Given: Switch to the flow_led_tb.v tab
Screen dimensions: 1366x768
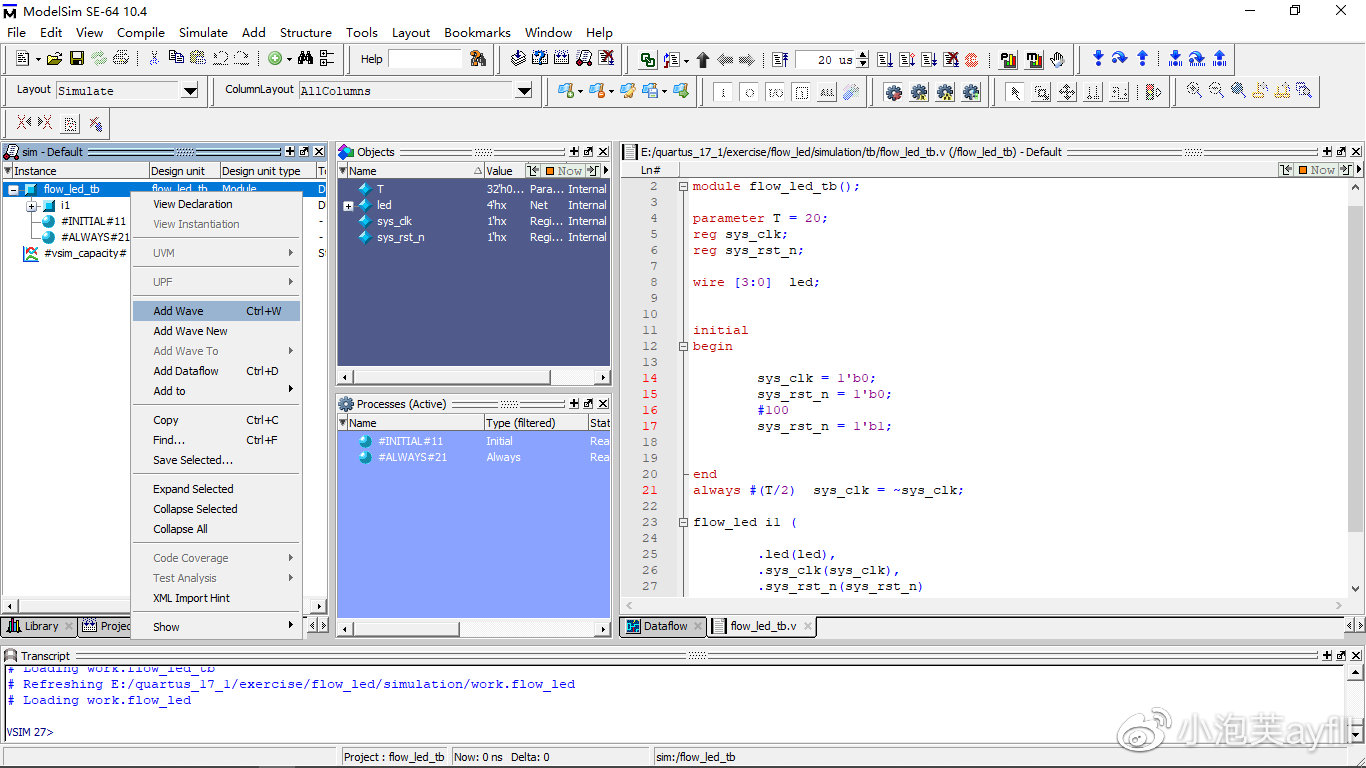Looking at the screenshot, I should [763, 626].
